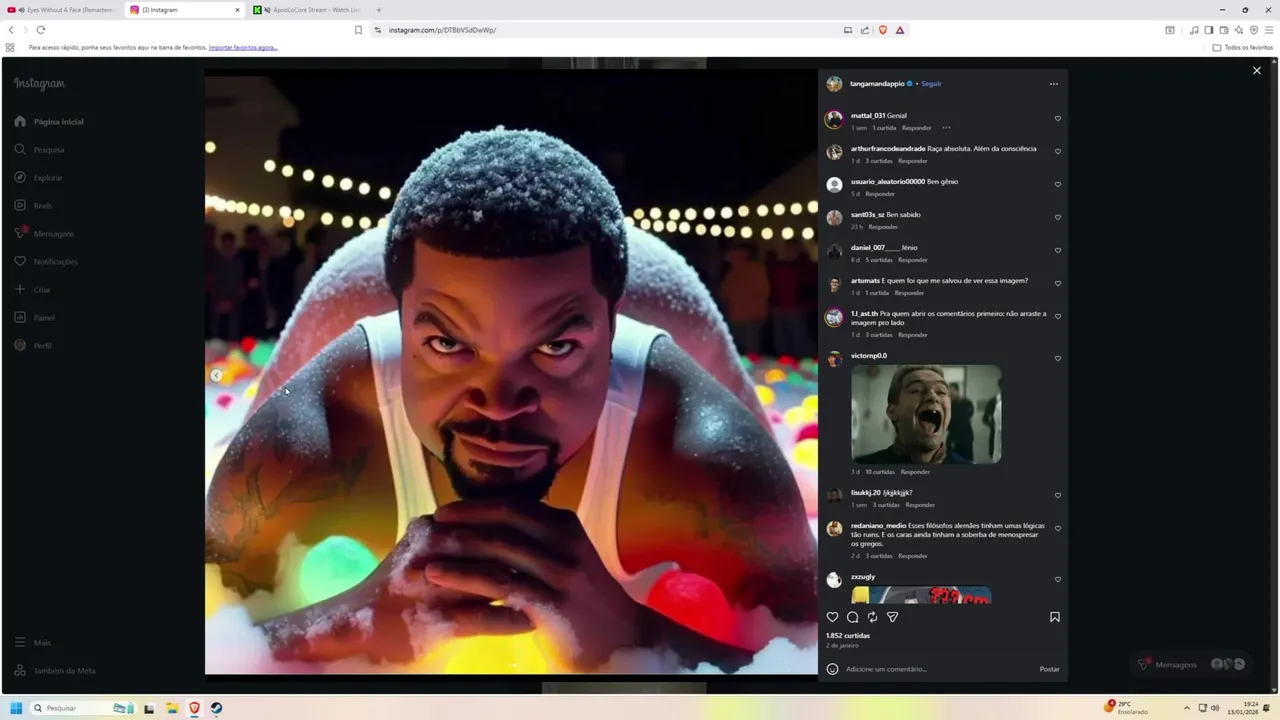Save the post with the bookmark icon

point(1055,617)
